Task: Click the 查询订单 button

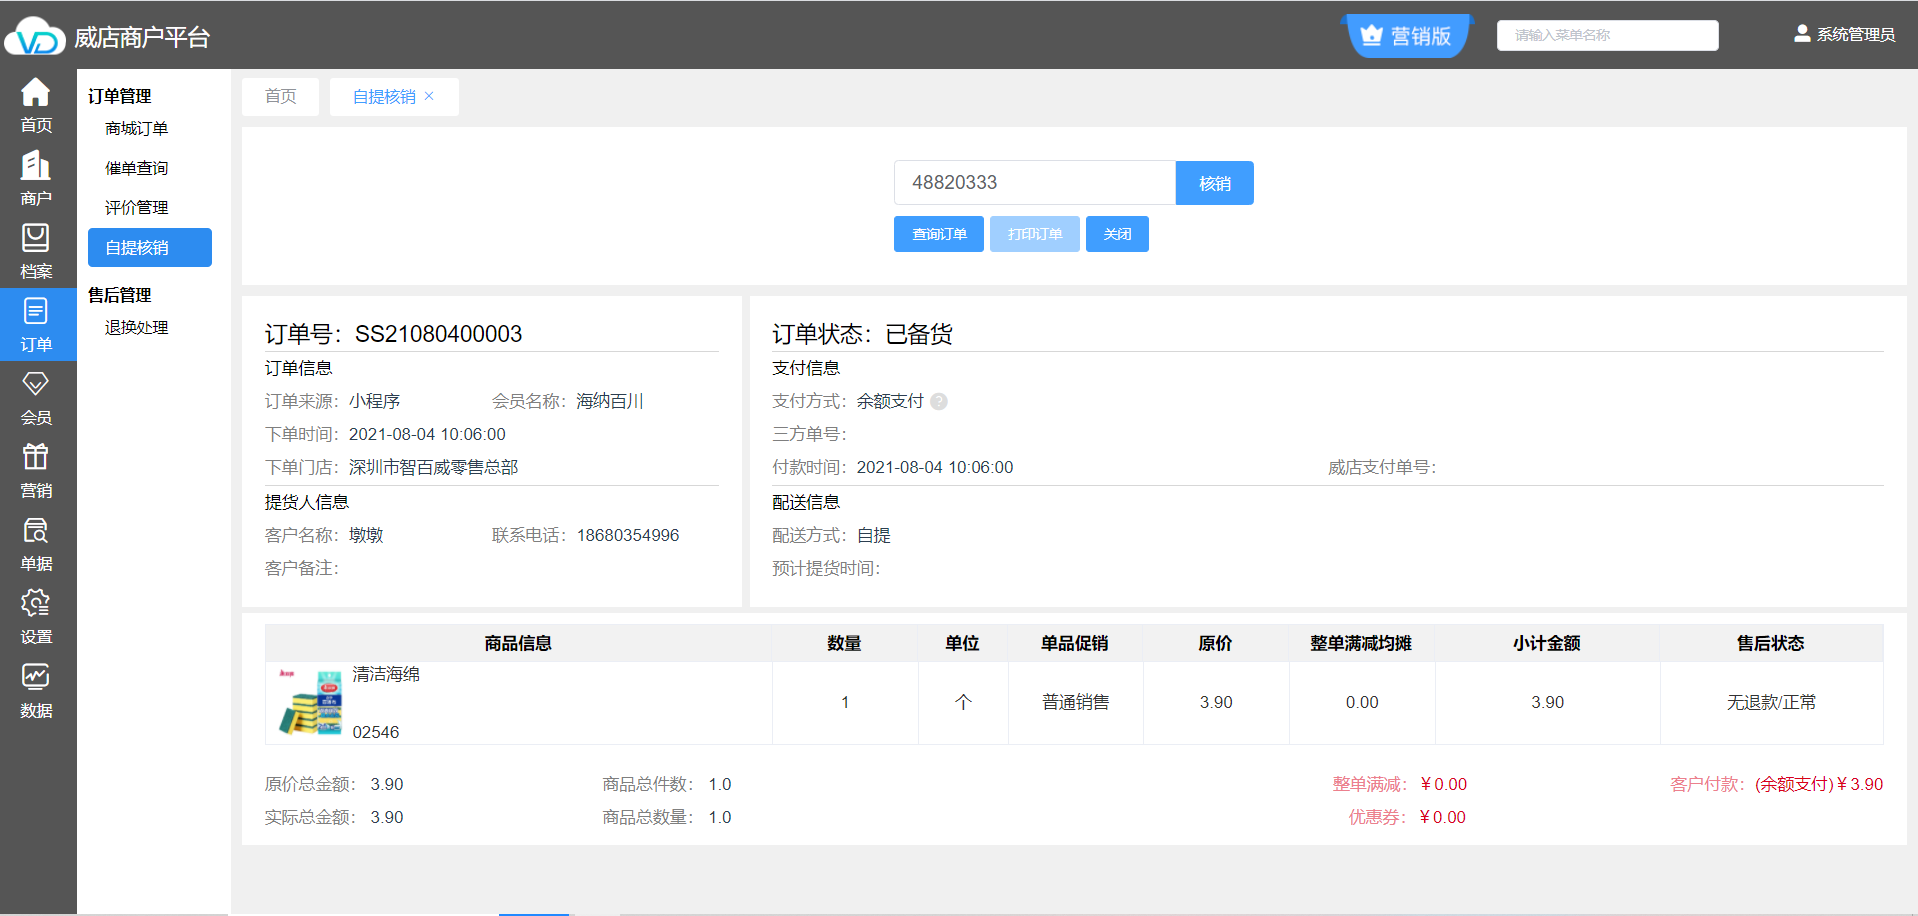Action: click(x=938, y=234)
